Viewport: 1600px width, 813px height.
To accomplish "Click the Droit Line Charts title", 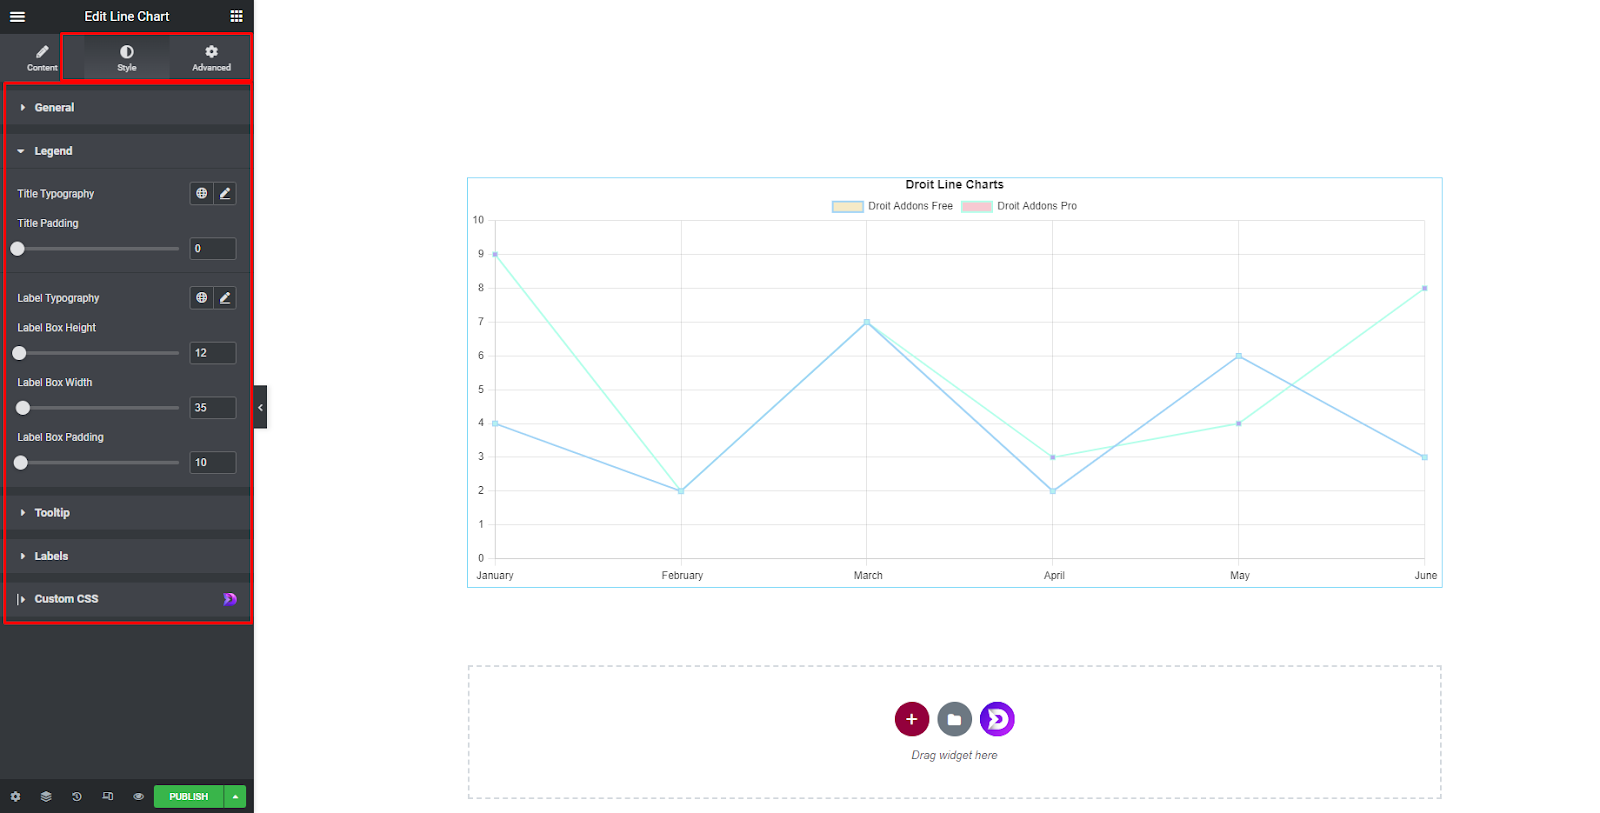I will tap(955, 185).
